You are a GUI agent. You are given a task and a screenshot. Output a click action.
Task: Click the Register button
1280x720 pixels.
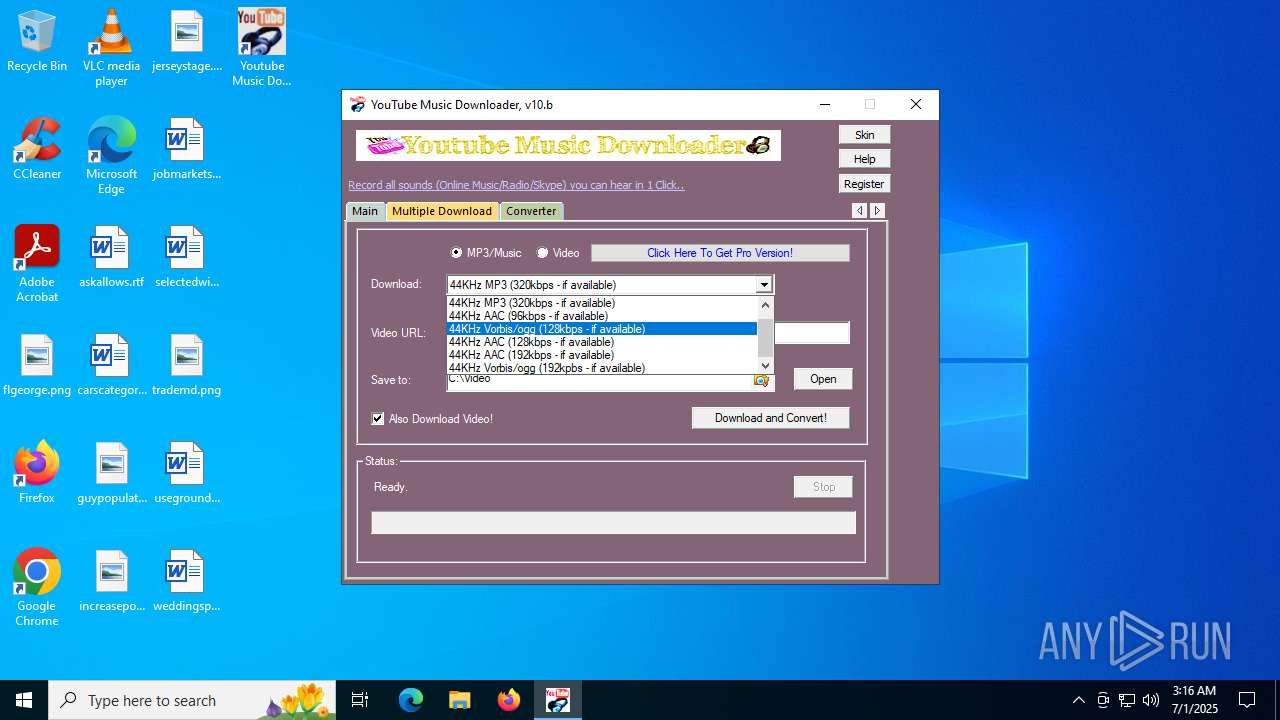click(864, 184)
